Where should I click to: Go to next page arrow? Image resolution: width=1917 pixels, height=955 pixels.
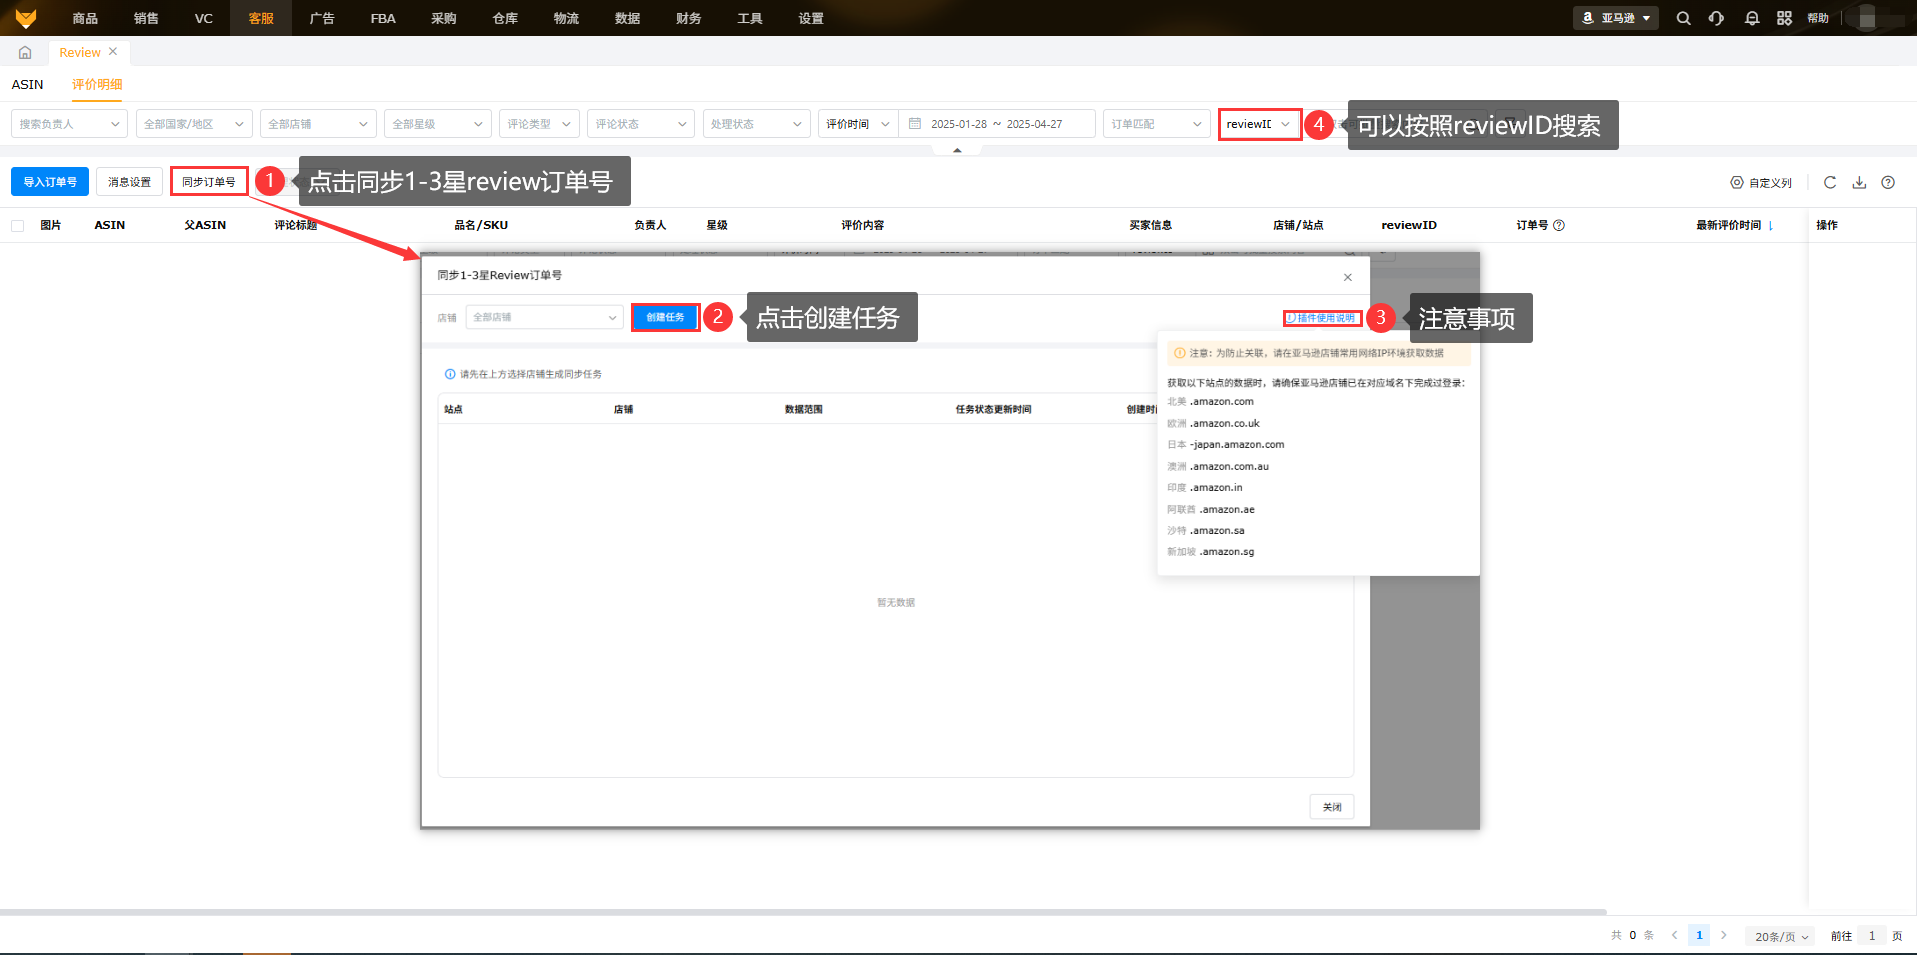coord(1724,935)
